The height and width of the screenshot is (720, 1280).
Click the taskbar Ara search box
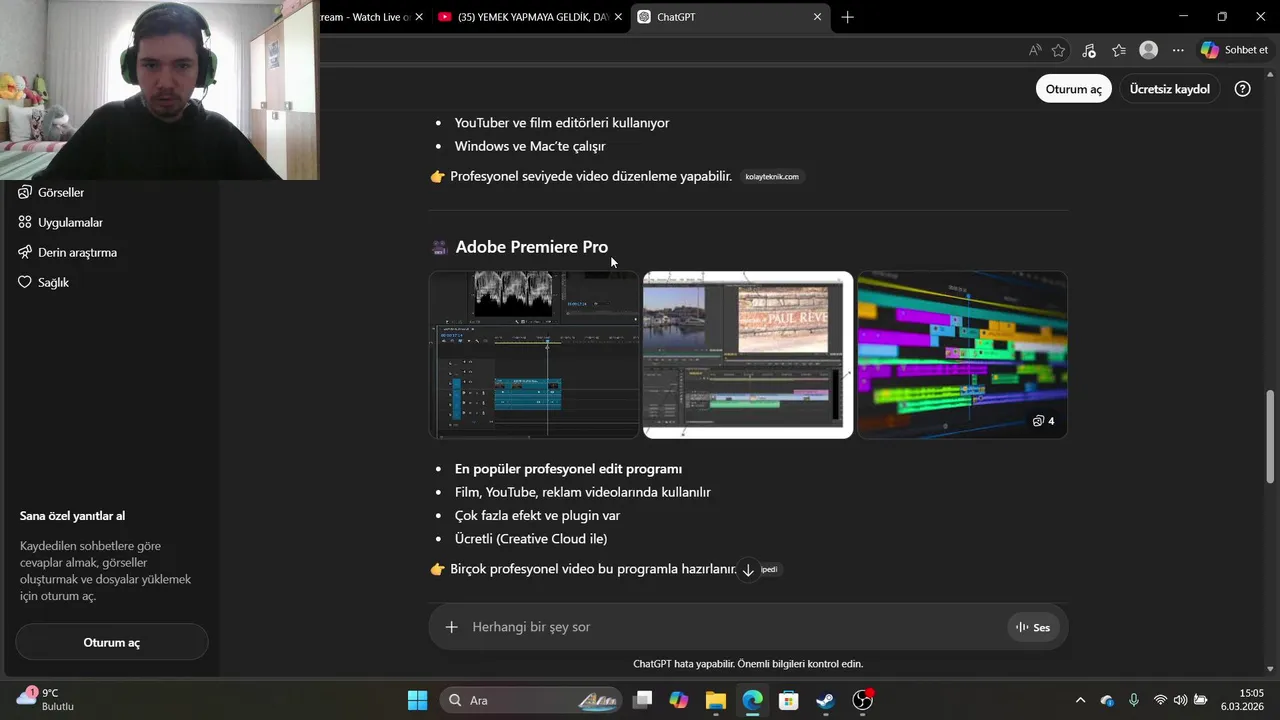click(532, 700)
